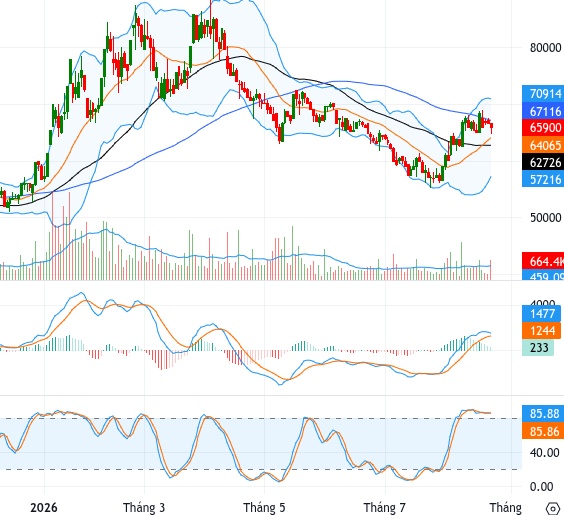
Task: Open chart settings gear icon
Action: coord(553,509)
